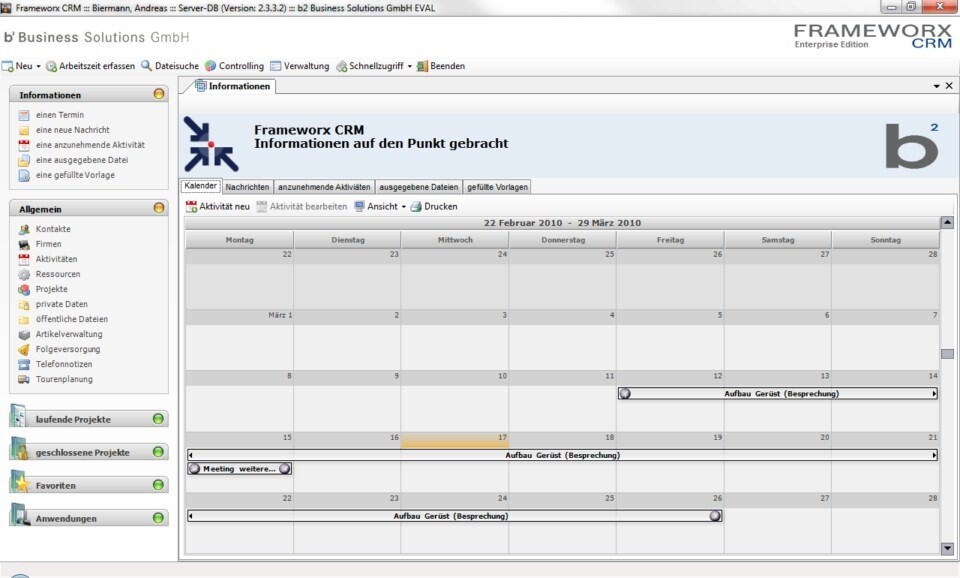Select Aufbau Gerüst entry starting Freitag 12
The height and width of the screenshot is (578, 960).
point(778,394)
